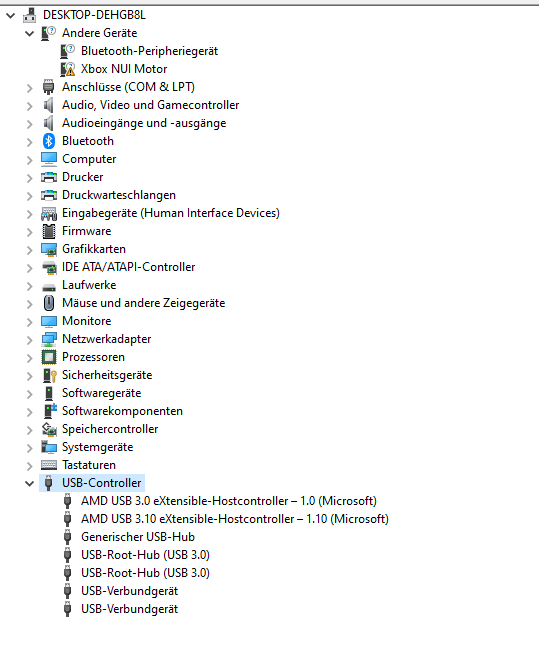
Task: Click the IDE ATA/ATAPI-Controller icon
Action: [x=49, y=267]
